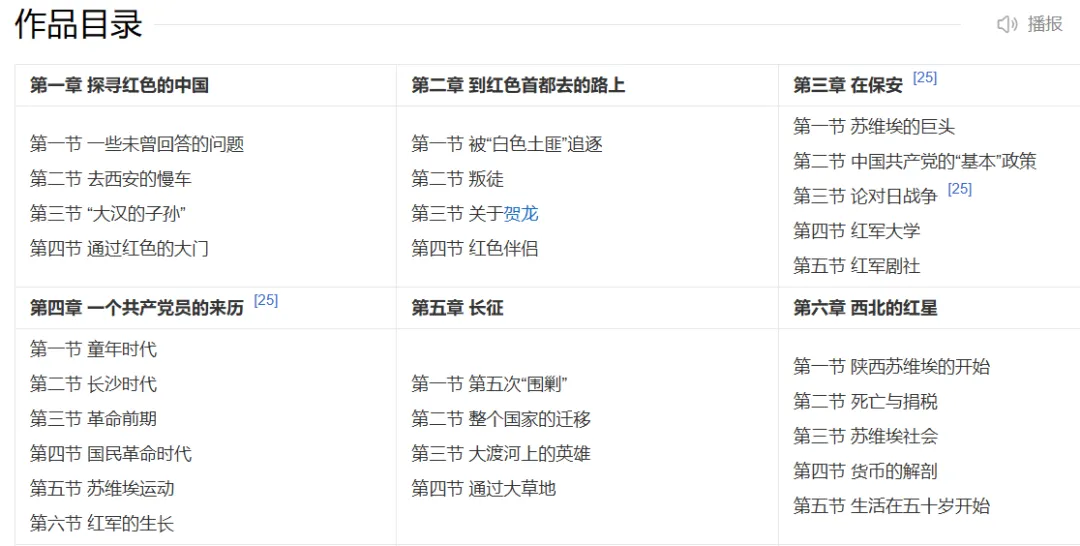Click the 播报 read-aloud label
The width and height of the screenshot is (1080, 546).
tap(1045, 24)
